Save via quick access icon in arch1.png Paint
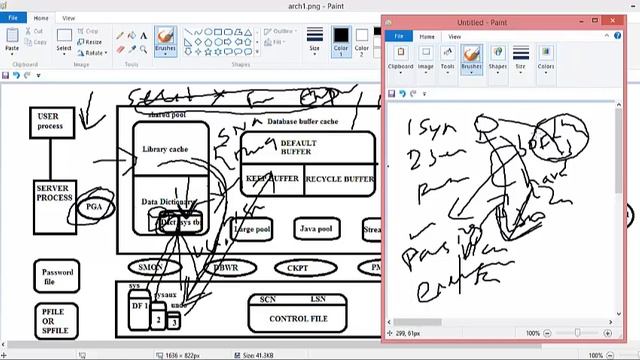640x360 pixels. tap(5, 76)
